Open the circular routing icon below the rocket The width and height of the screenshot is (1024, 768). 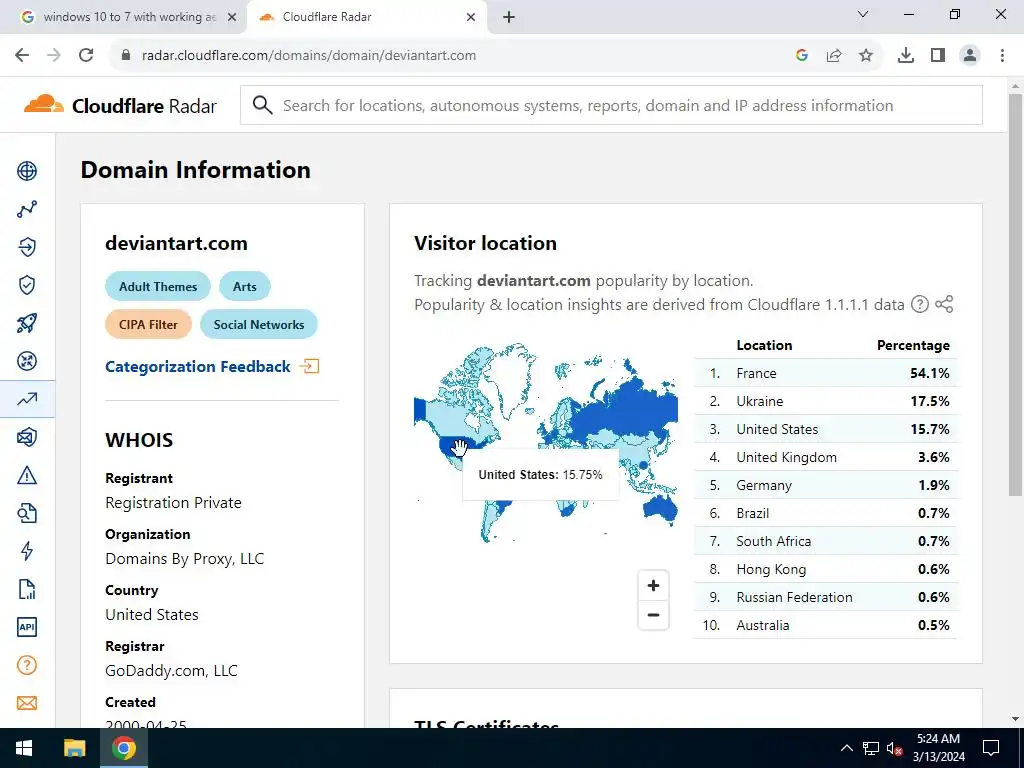pyautogui.click(x=27, y=361)
